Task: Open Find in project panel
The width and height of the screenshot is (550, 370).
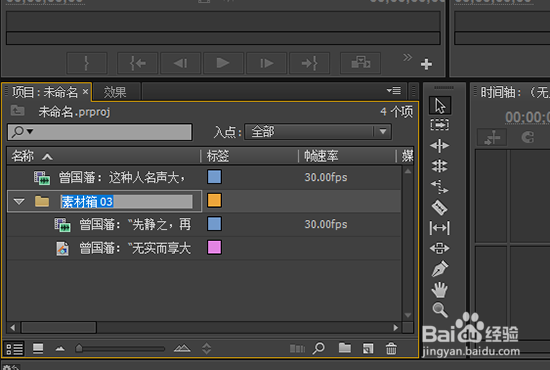Action: click(319, 348)
